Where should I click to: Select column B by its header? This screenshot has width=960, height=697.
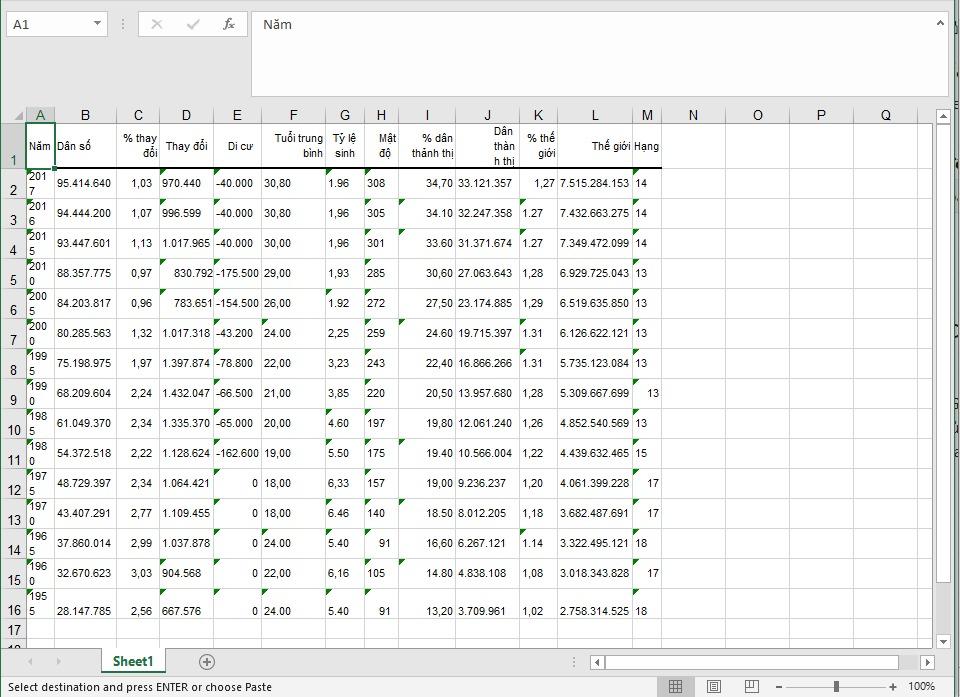pos(86,115)
